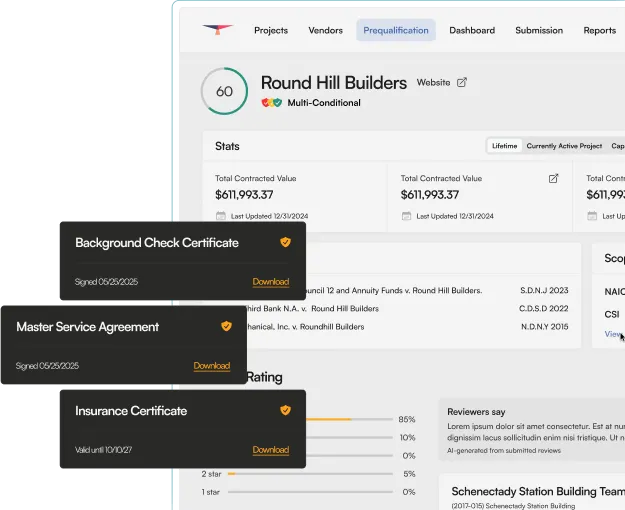The width and height of the screenshot is (625, 510).
Task: Click the Round Hill Builders heading
Action: click(x=334, y=83)
